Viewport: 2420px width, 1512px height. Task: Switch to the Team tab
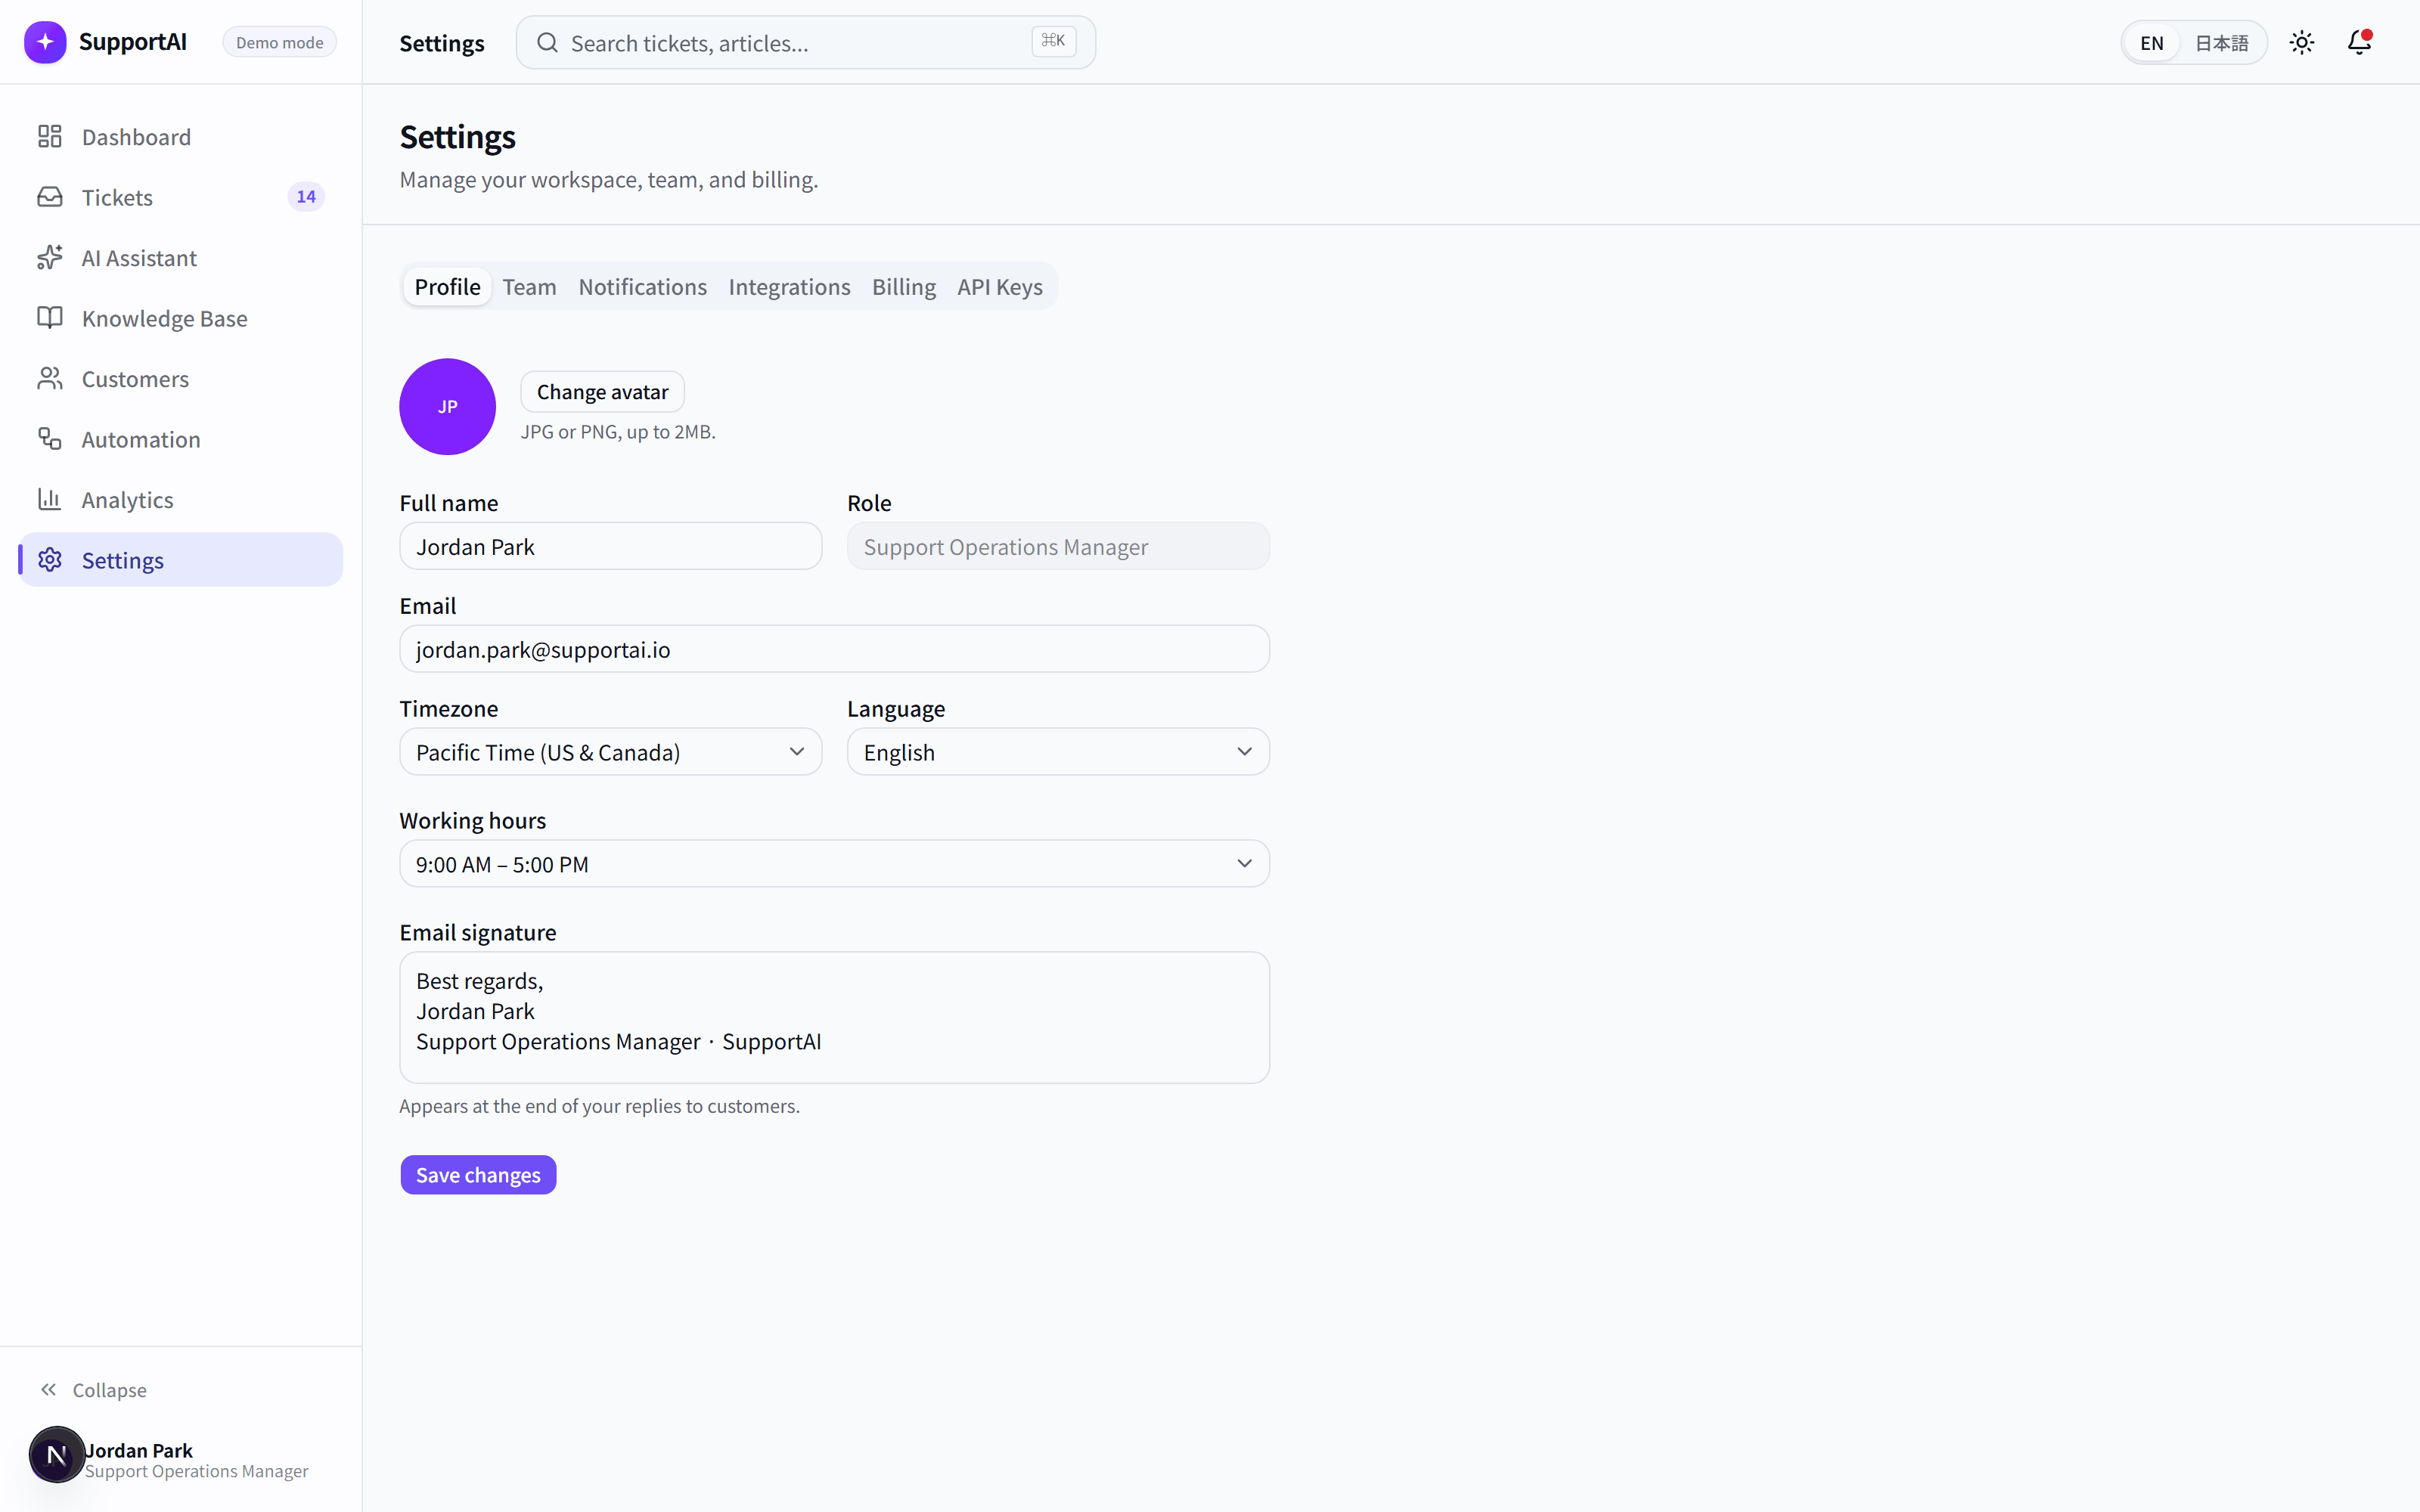[529, 287]
